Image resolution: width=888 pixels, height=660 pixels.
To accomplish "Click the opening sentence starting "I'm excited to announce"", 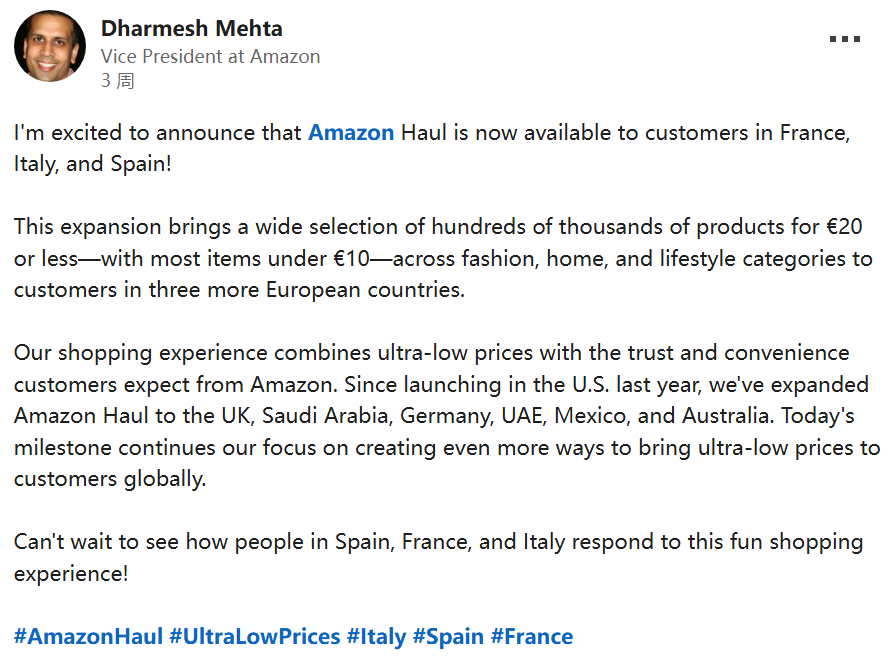I will point(160,133).
